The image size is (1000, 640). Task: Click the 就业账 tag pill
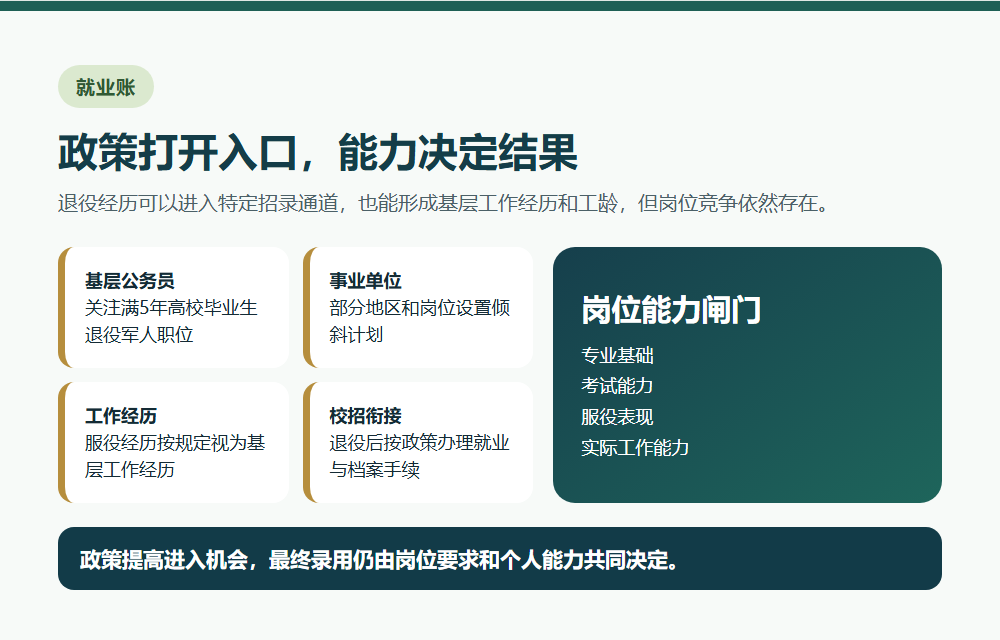click(106, 87)
